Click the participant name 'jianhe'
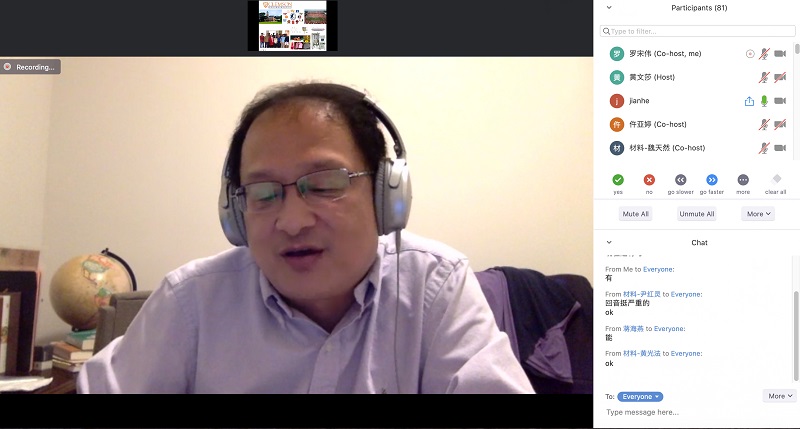Viewport: 800px width, 429px height. 639,101
